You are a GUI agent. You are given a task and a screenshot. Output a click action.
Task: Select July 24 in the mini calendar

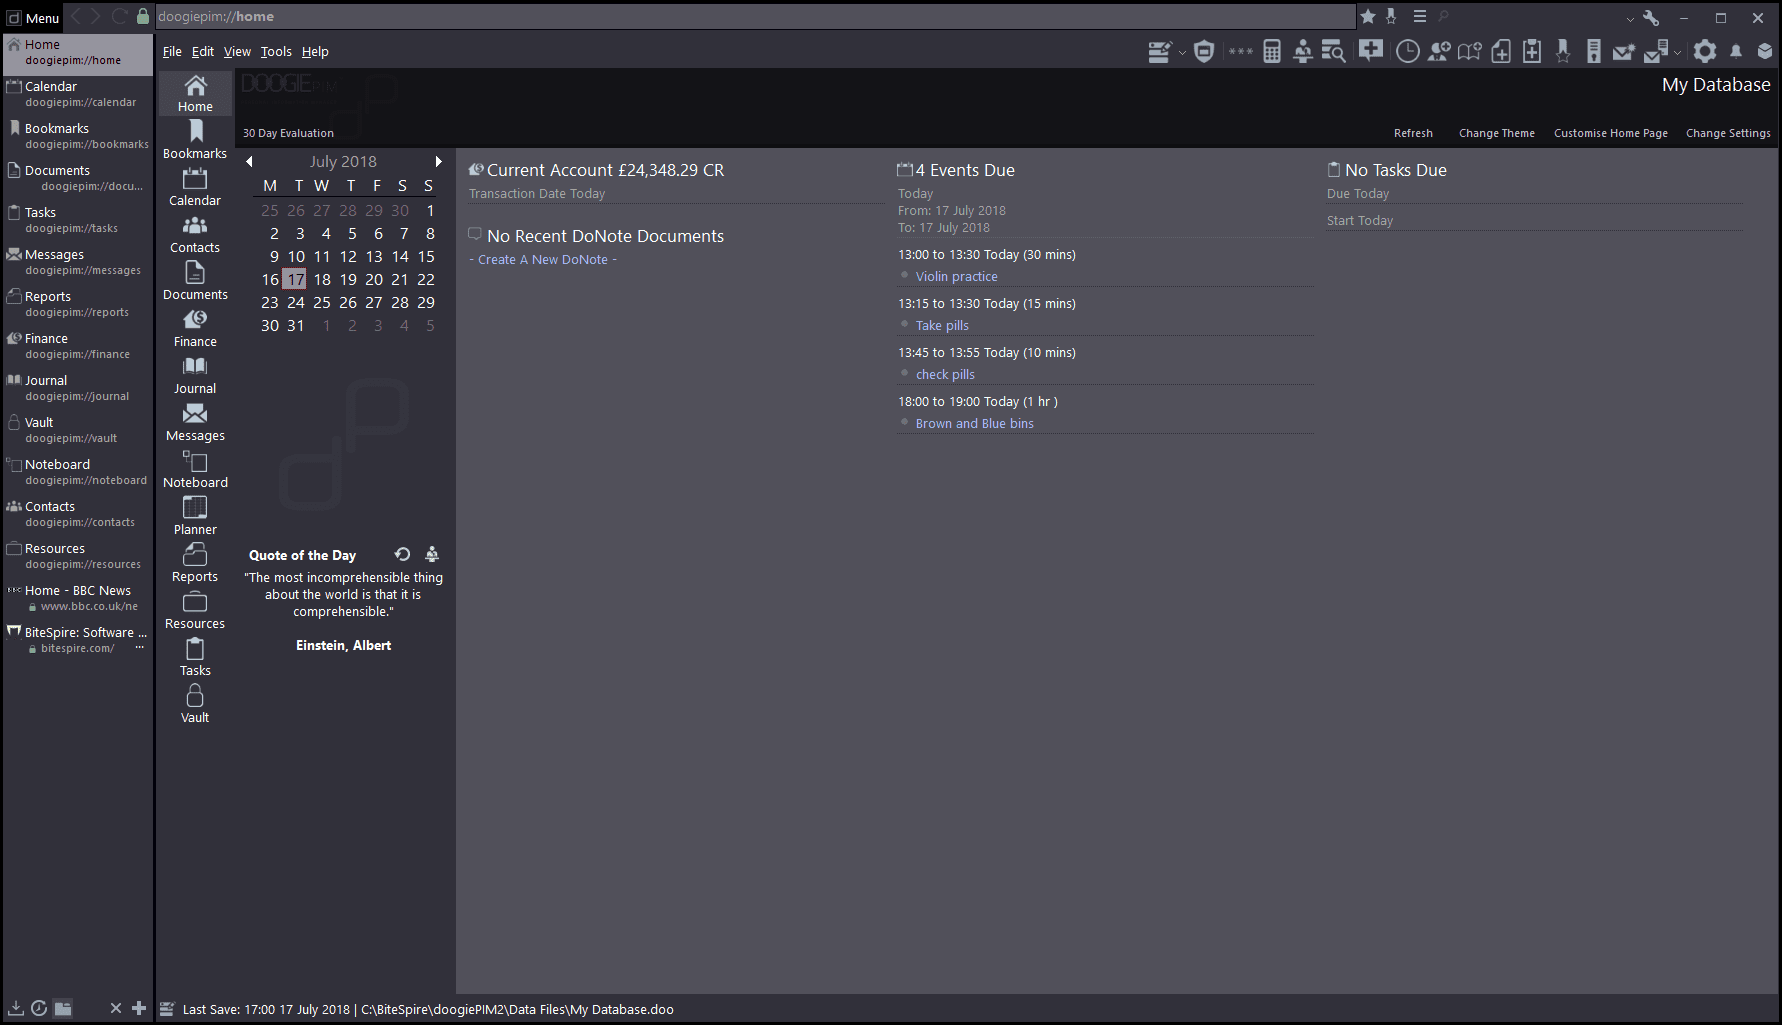coord(296,302)
